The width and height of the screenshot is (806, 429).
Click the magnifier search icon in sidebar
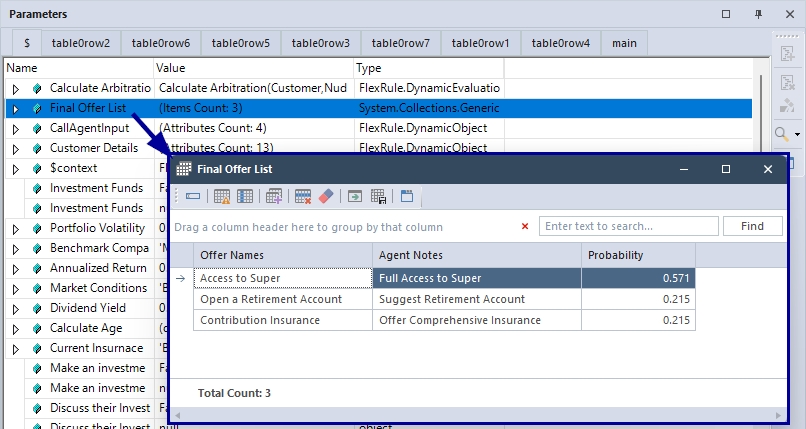tap(781, 134)
